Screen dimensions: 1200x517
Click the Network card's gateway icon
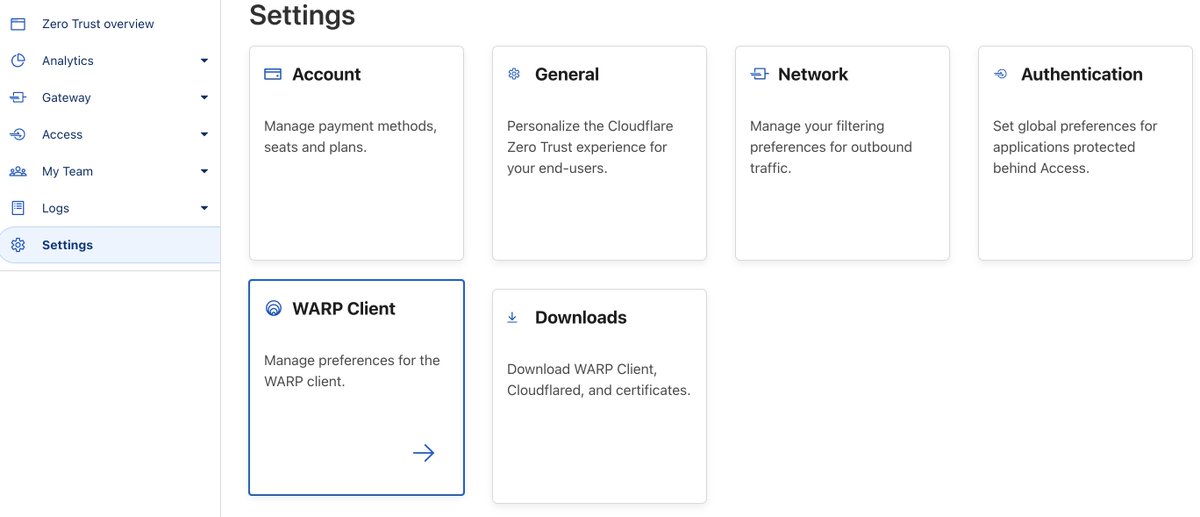point(759,74)
